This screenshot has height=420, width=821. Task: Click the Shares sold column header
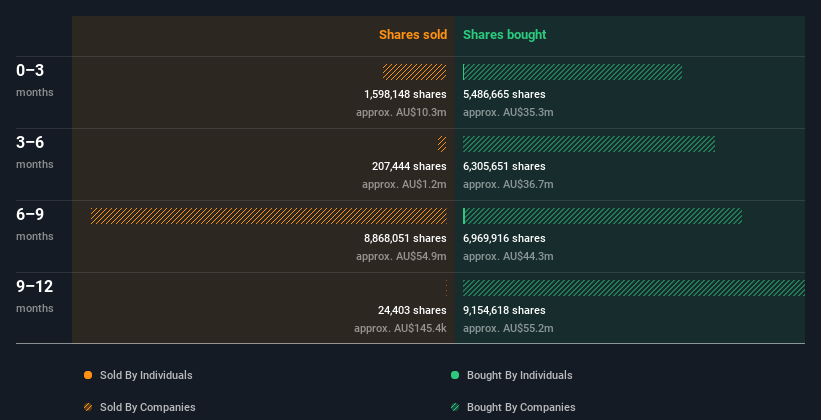click(x=413, y=35)
